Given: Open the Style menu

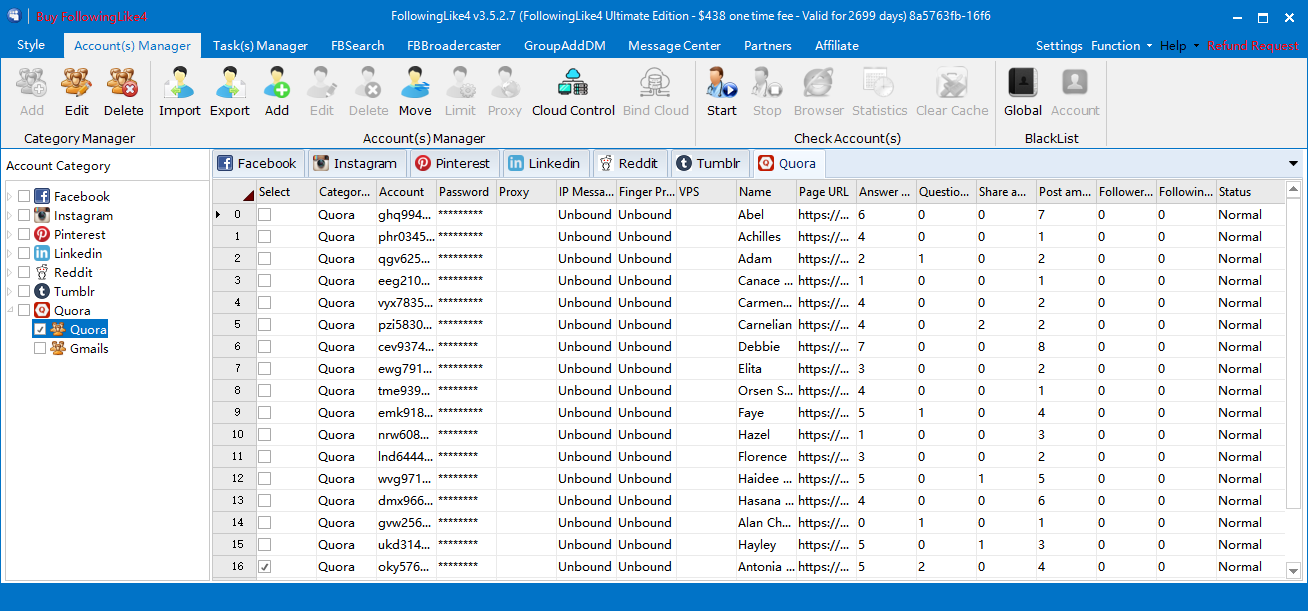Looking at the screenshot, I should click(31, 46).
